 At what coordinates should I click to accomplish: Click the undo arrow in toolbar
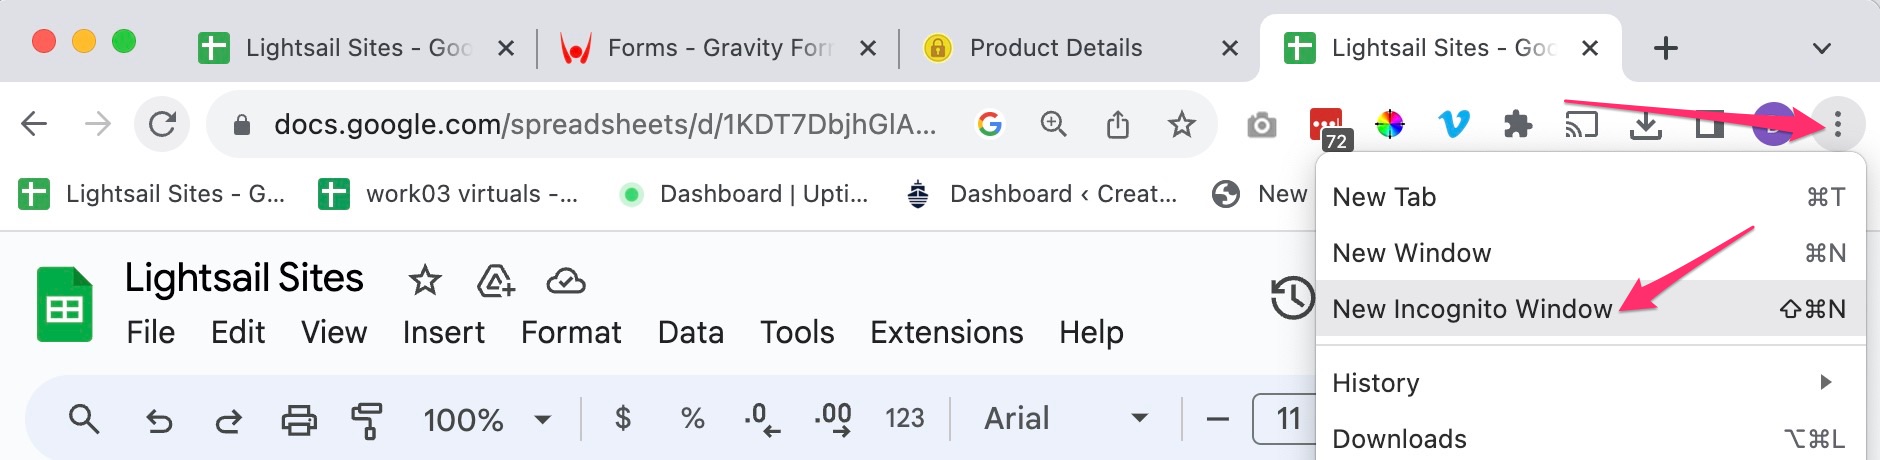click(x=159, y=420)
